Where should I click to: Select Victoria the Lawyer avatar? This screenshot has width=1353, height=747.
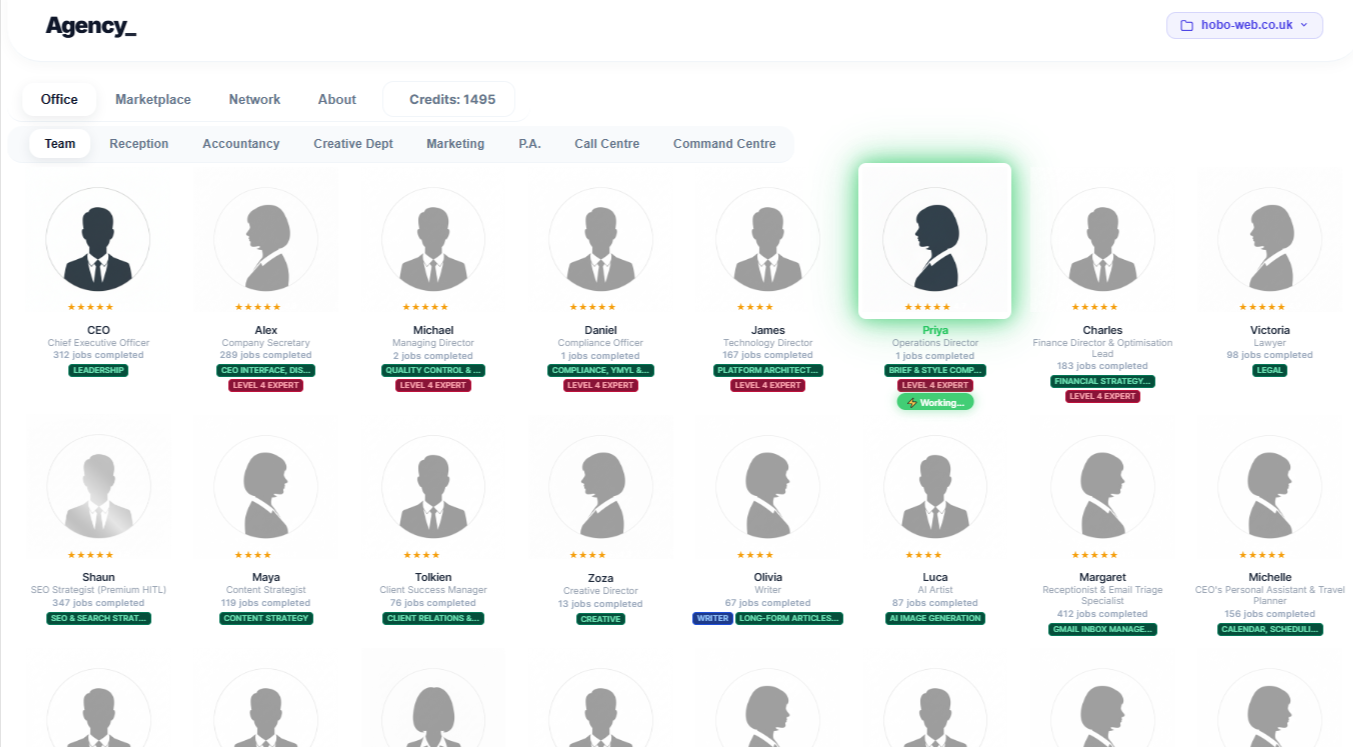pos(1269,240)
